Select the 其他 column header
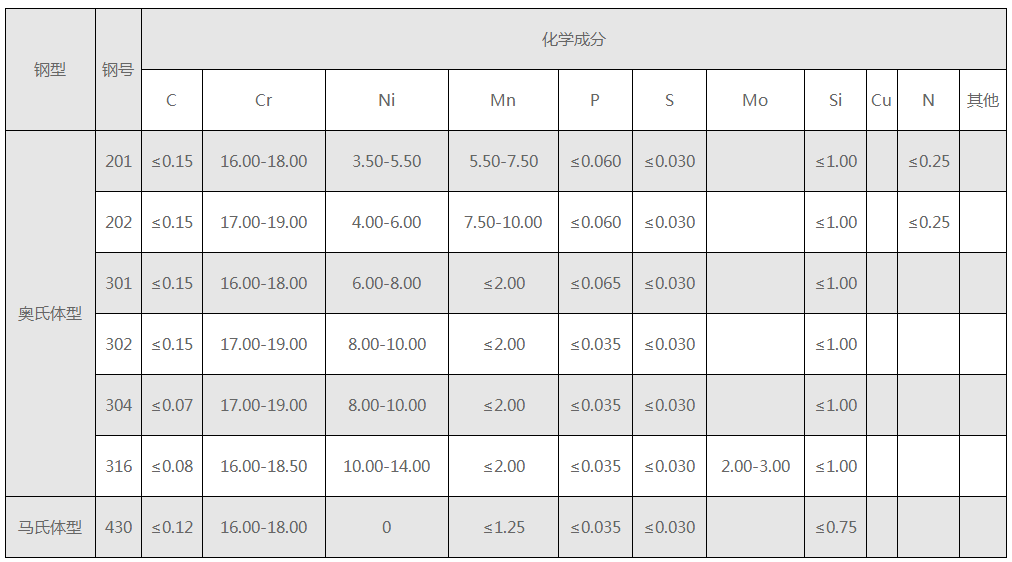This screenshot has height=562, width=1012. tap(982, 100)
